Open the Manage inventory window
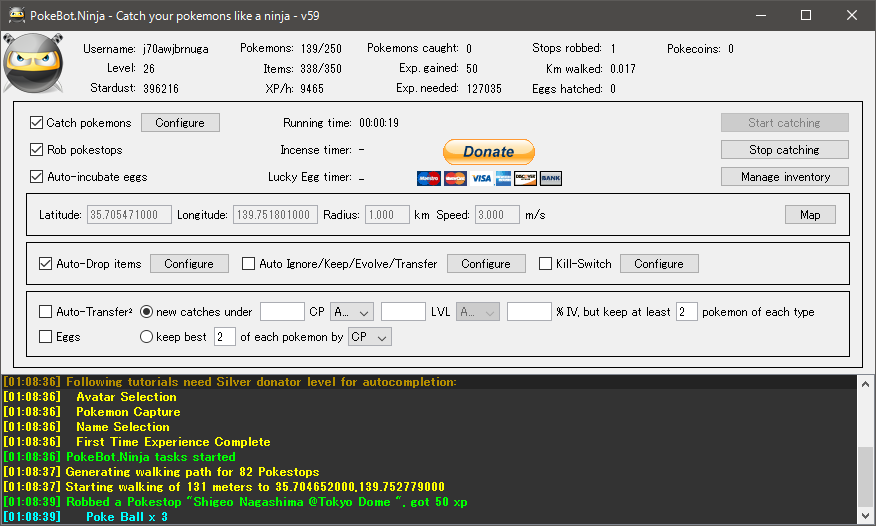This screenshot has width=876, height=526. coord(784,176)
